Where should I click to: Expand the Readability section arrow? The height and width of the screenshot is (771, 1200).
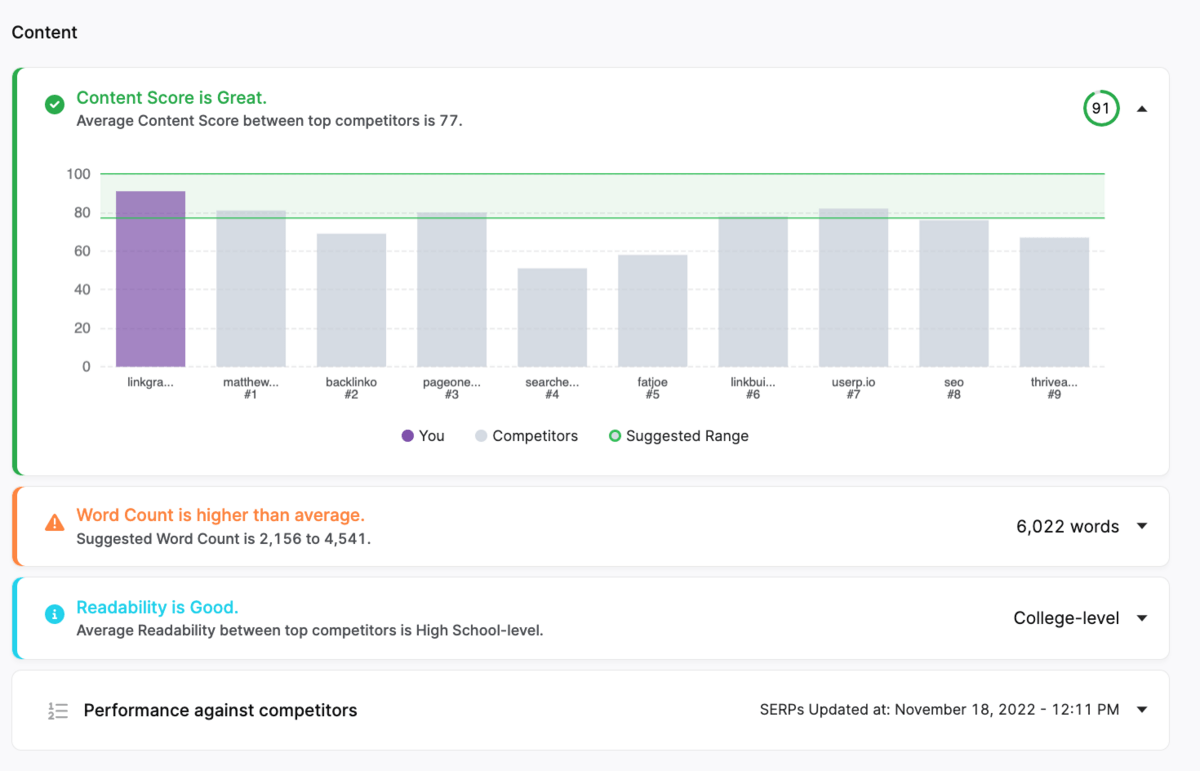[x=1142, y=618]
